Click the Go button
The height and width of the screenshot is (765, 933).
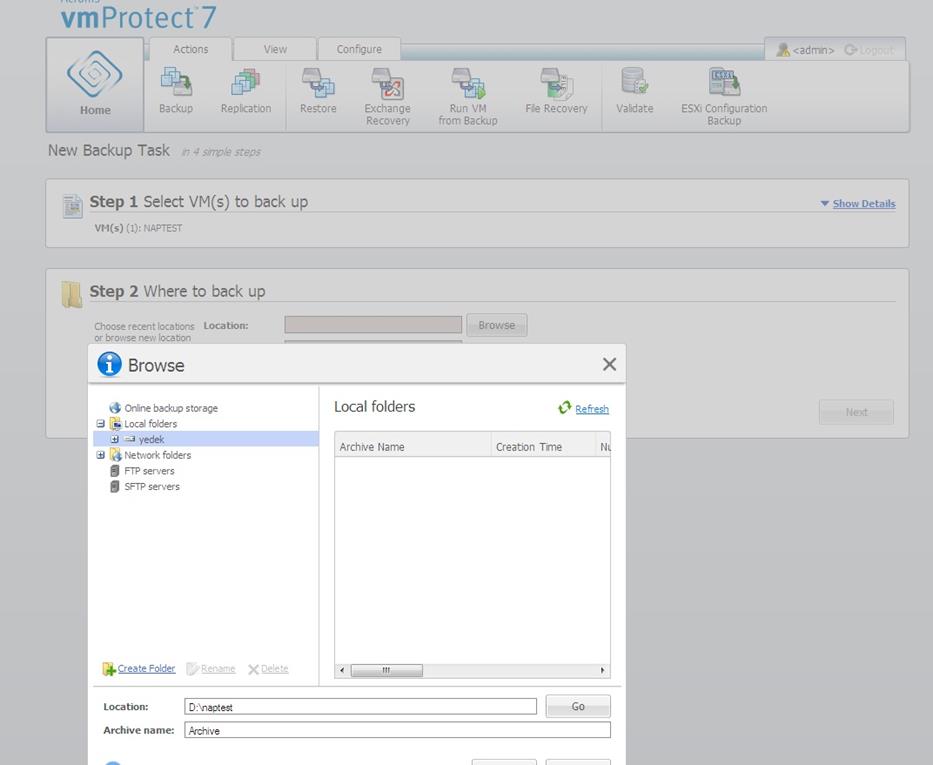pos(578,706)
